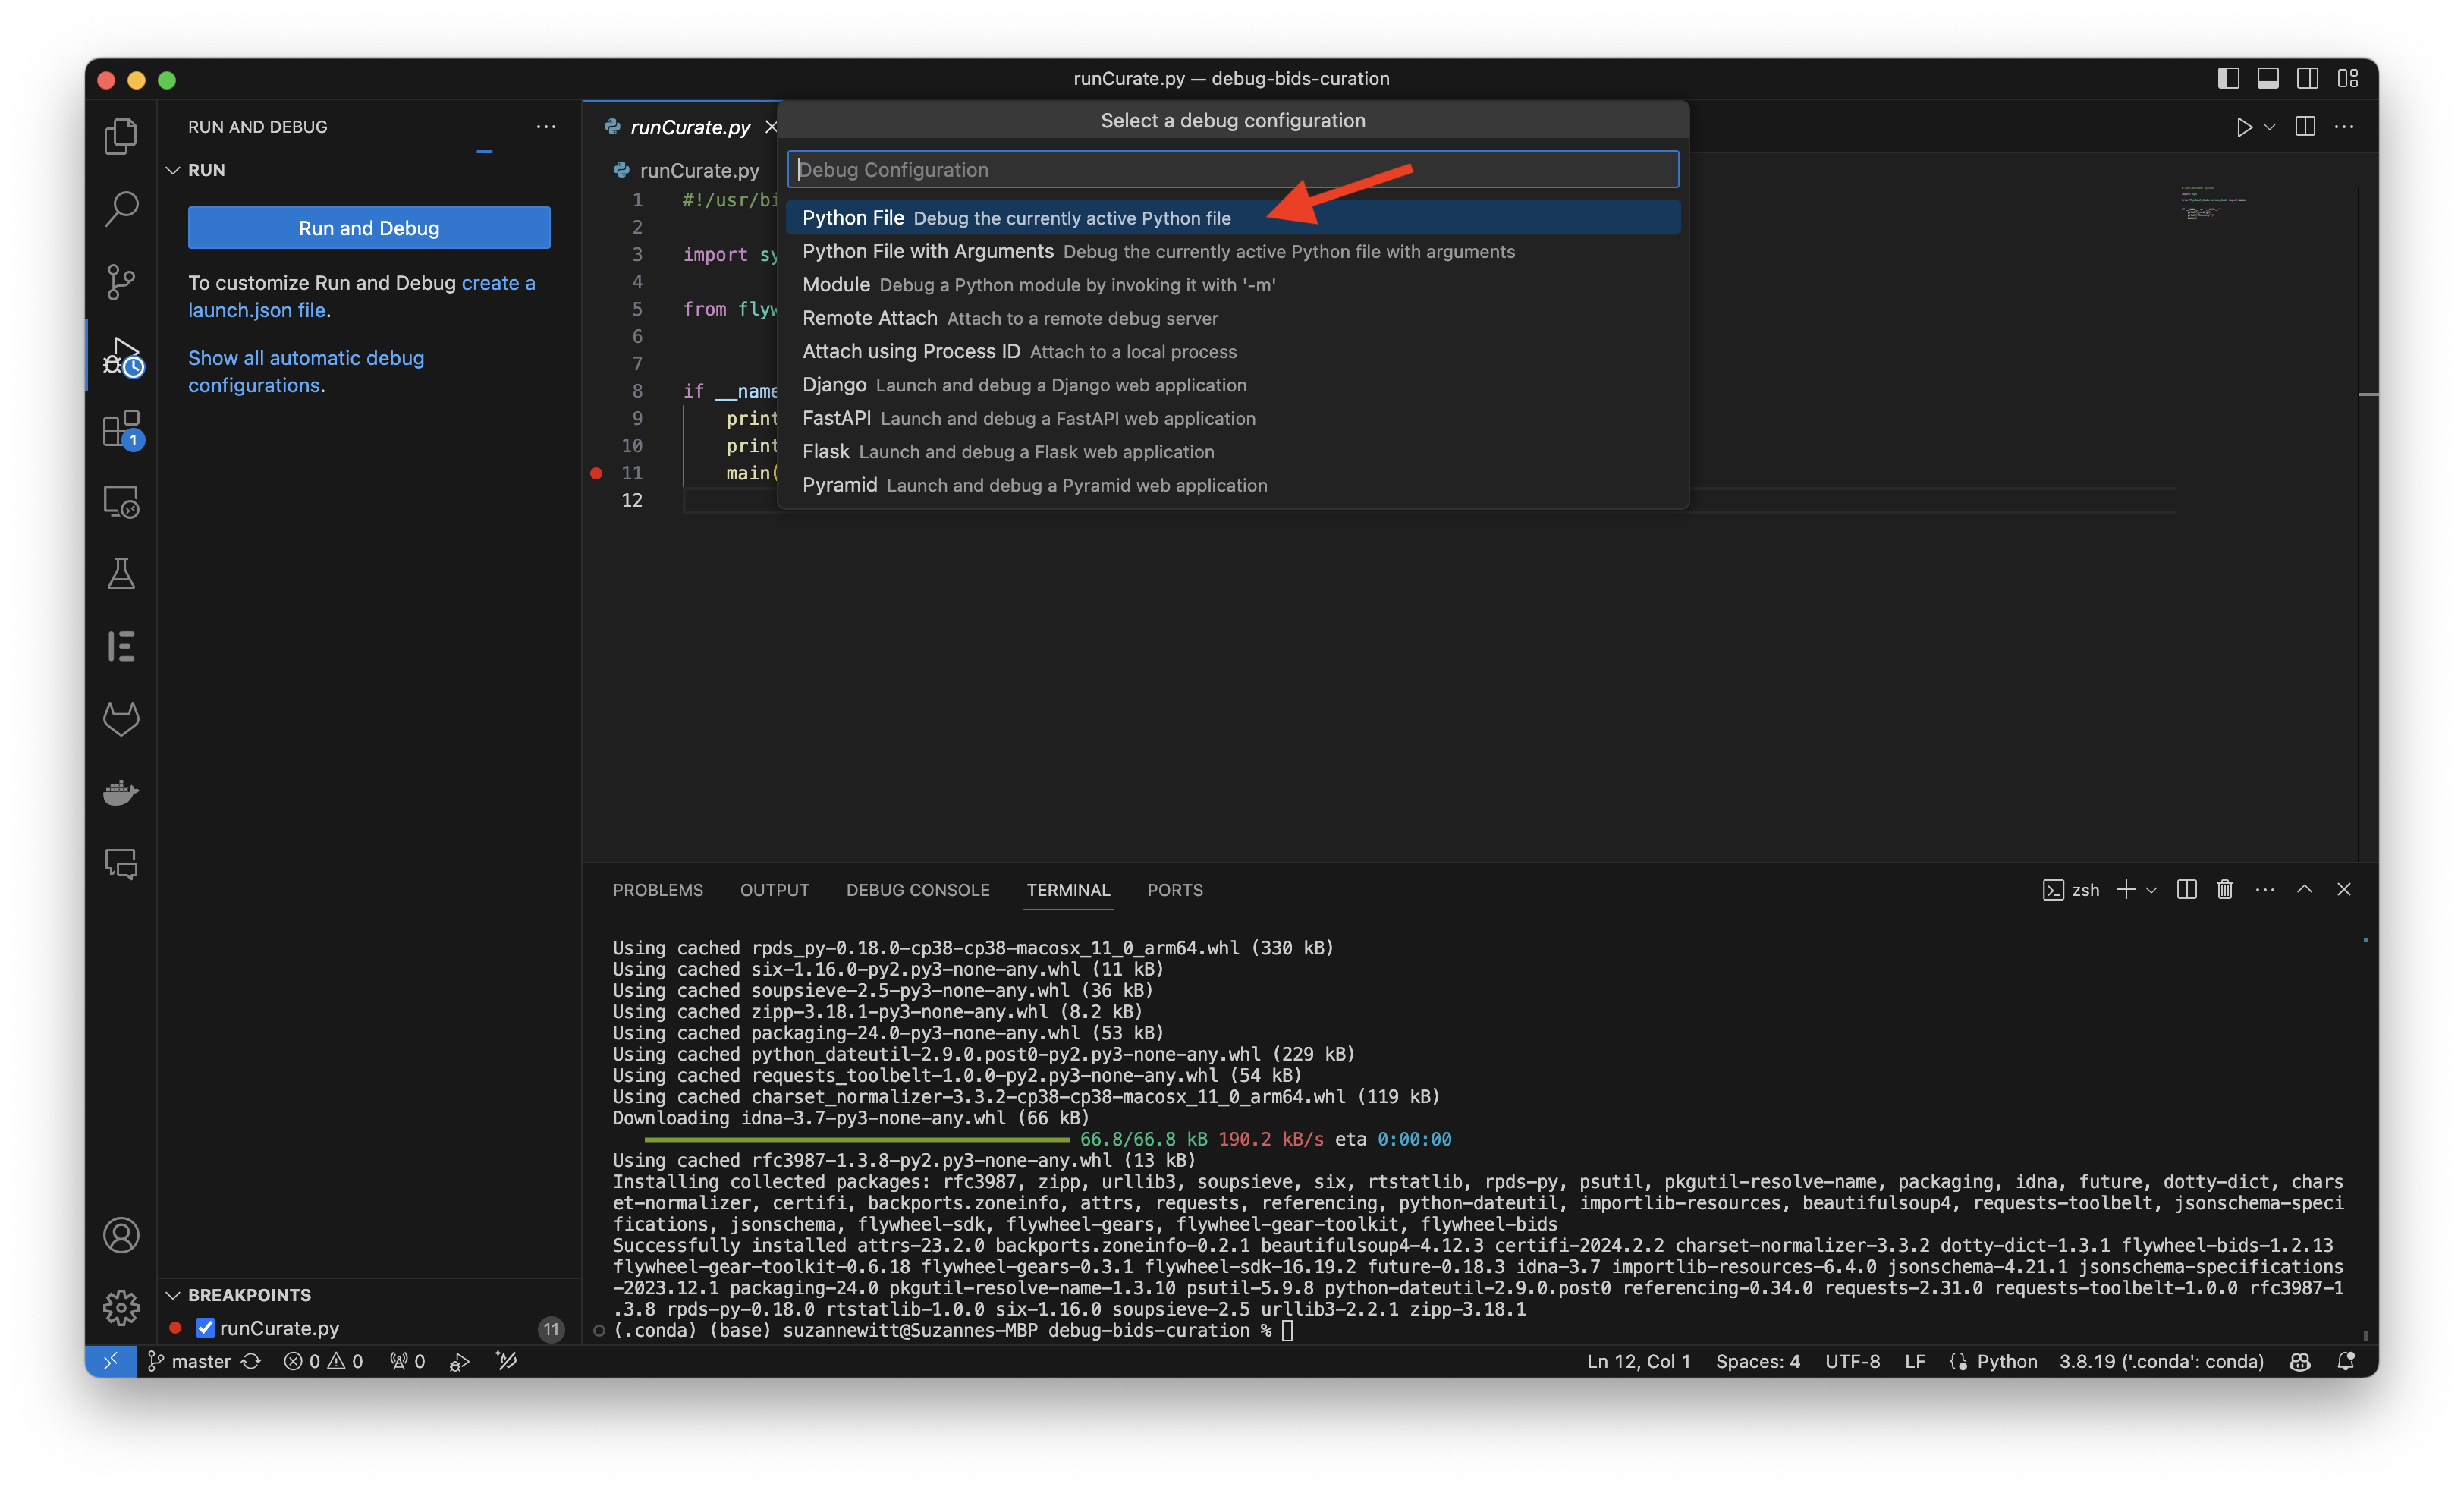Image resolution: width=2464 pixels, height=1490 pixels.
Task: Open notifications bell in status bar
Action: point(2345,1361)
